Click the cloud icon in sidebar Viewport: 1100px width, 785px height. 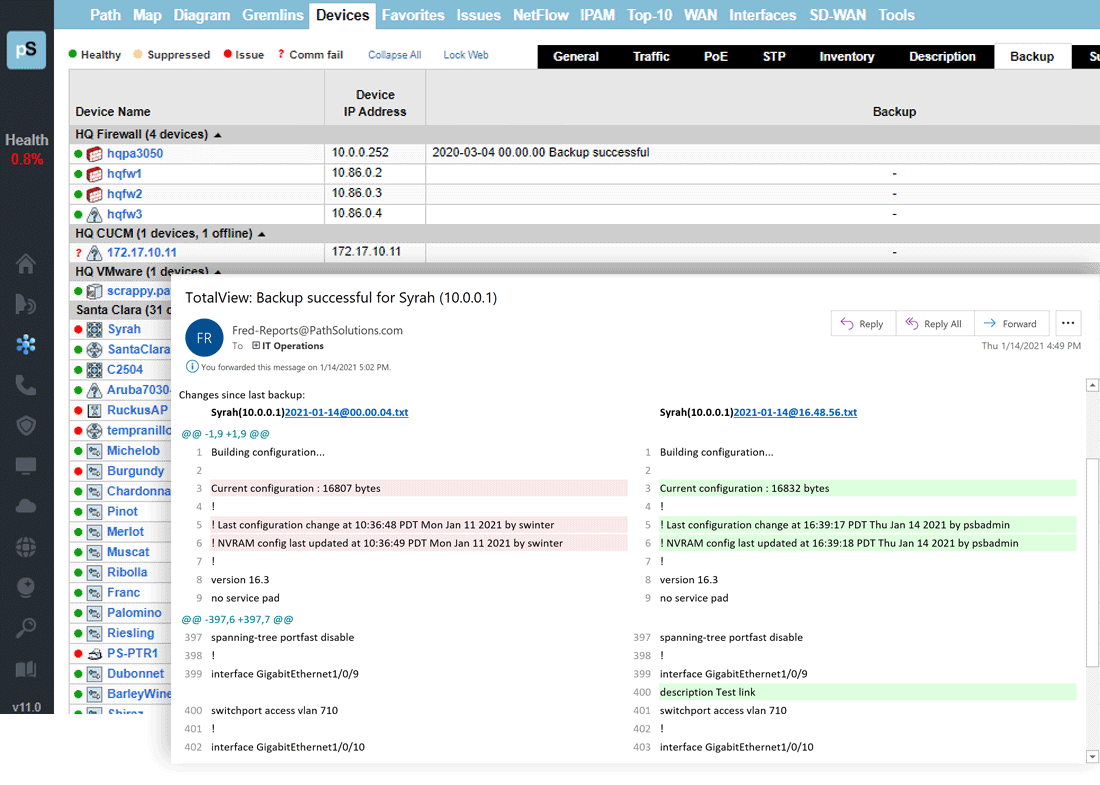click(26, 506)
